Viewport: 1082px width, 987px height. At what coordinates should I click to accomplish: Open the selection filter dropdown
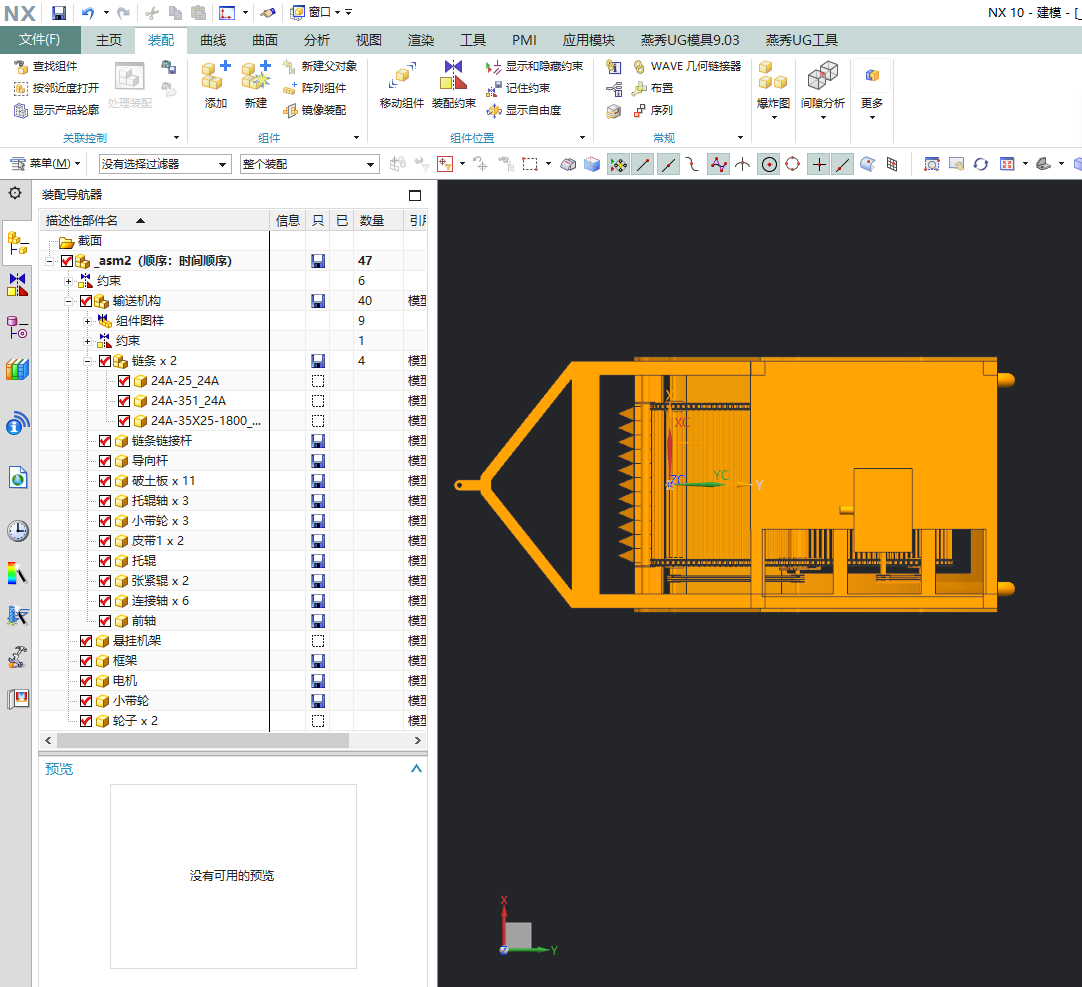[x=165, y=164]
